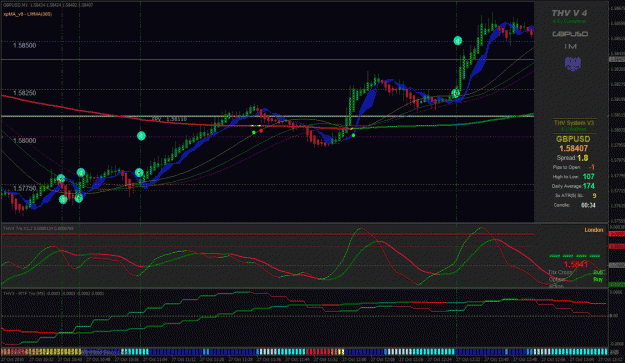Click the red 1.5841 price readout
The width and height of the screenshot is (625, 363).
coord(576,264)
